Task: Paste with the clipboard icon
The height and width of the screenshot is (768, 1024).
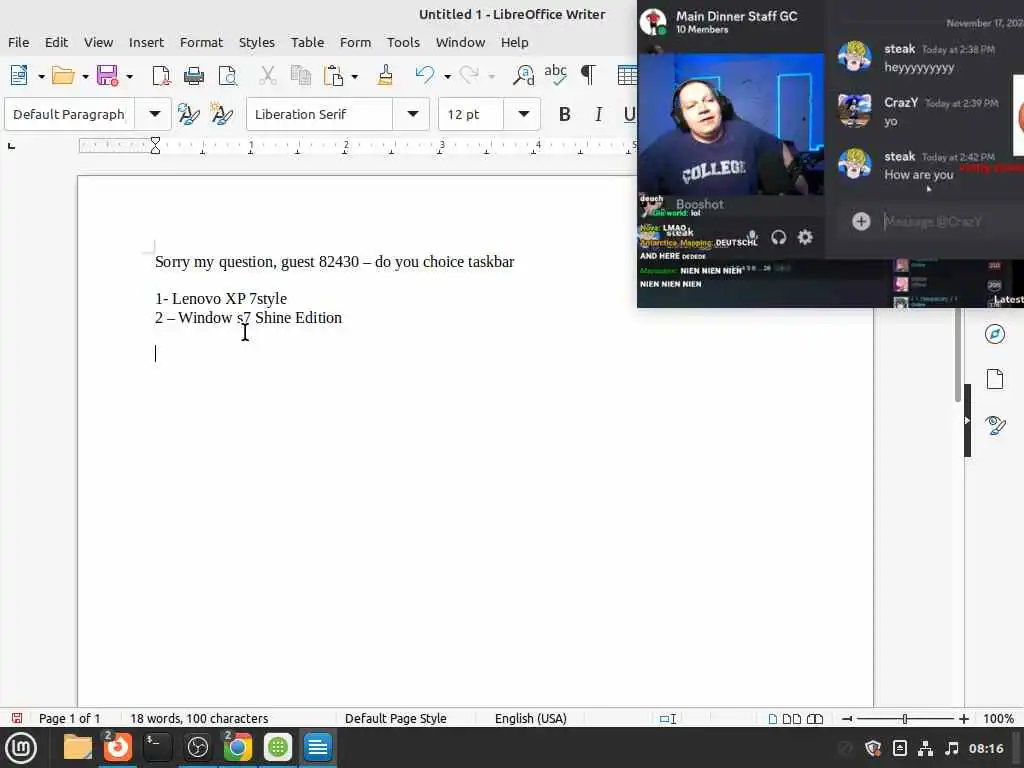Action: coord(333,76)
